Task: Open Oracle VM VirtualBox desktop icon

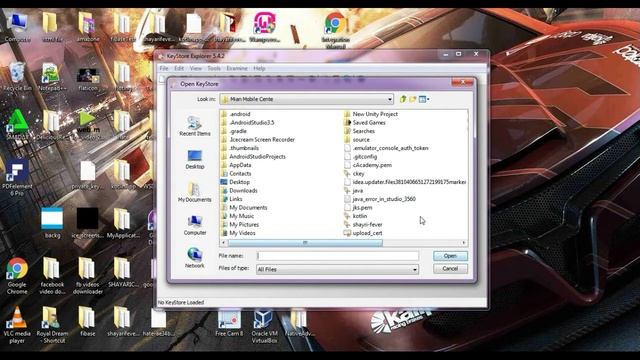Action: click(x=264, y=326)
